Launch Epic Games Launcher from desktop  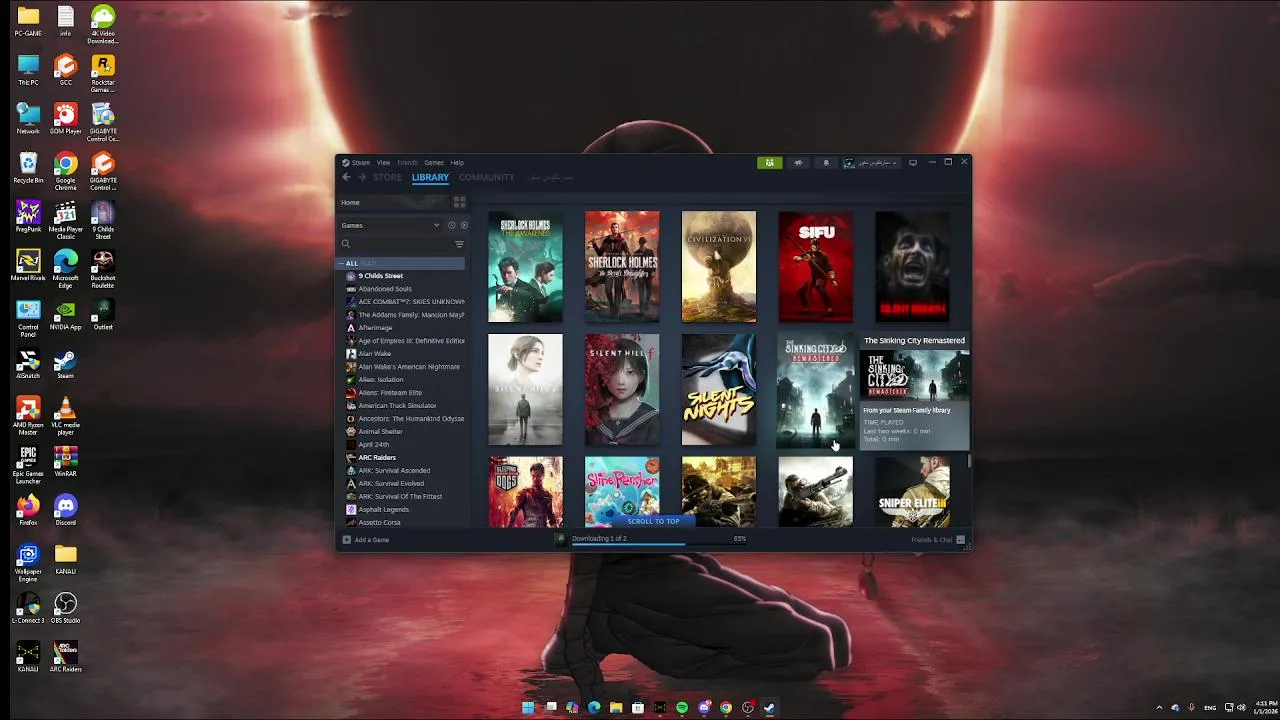click(28, 463)
